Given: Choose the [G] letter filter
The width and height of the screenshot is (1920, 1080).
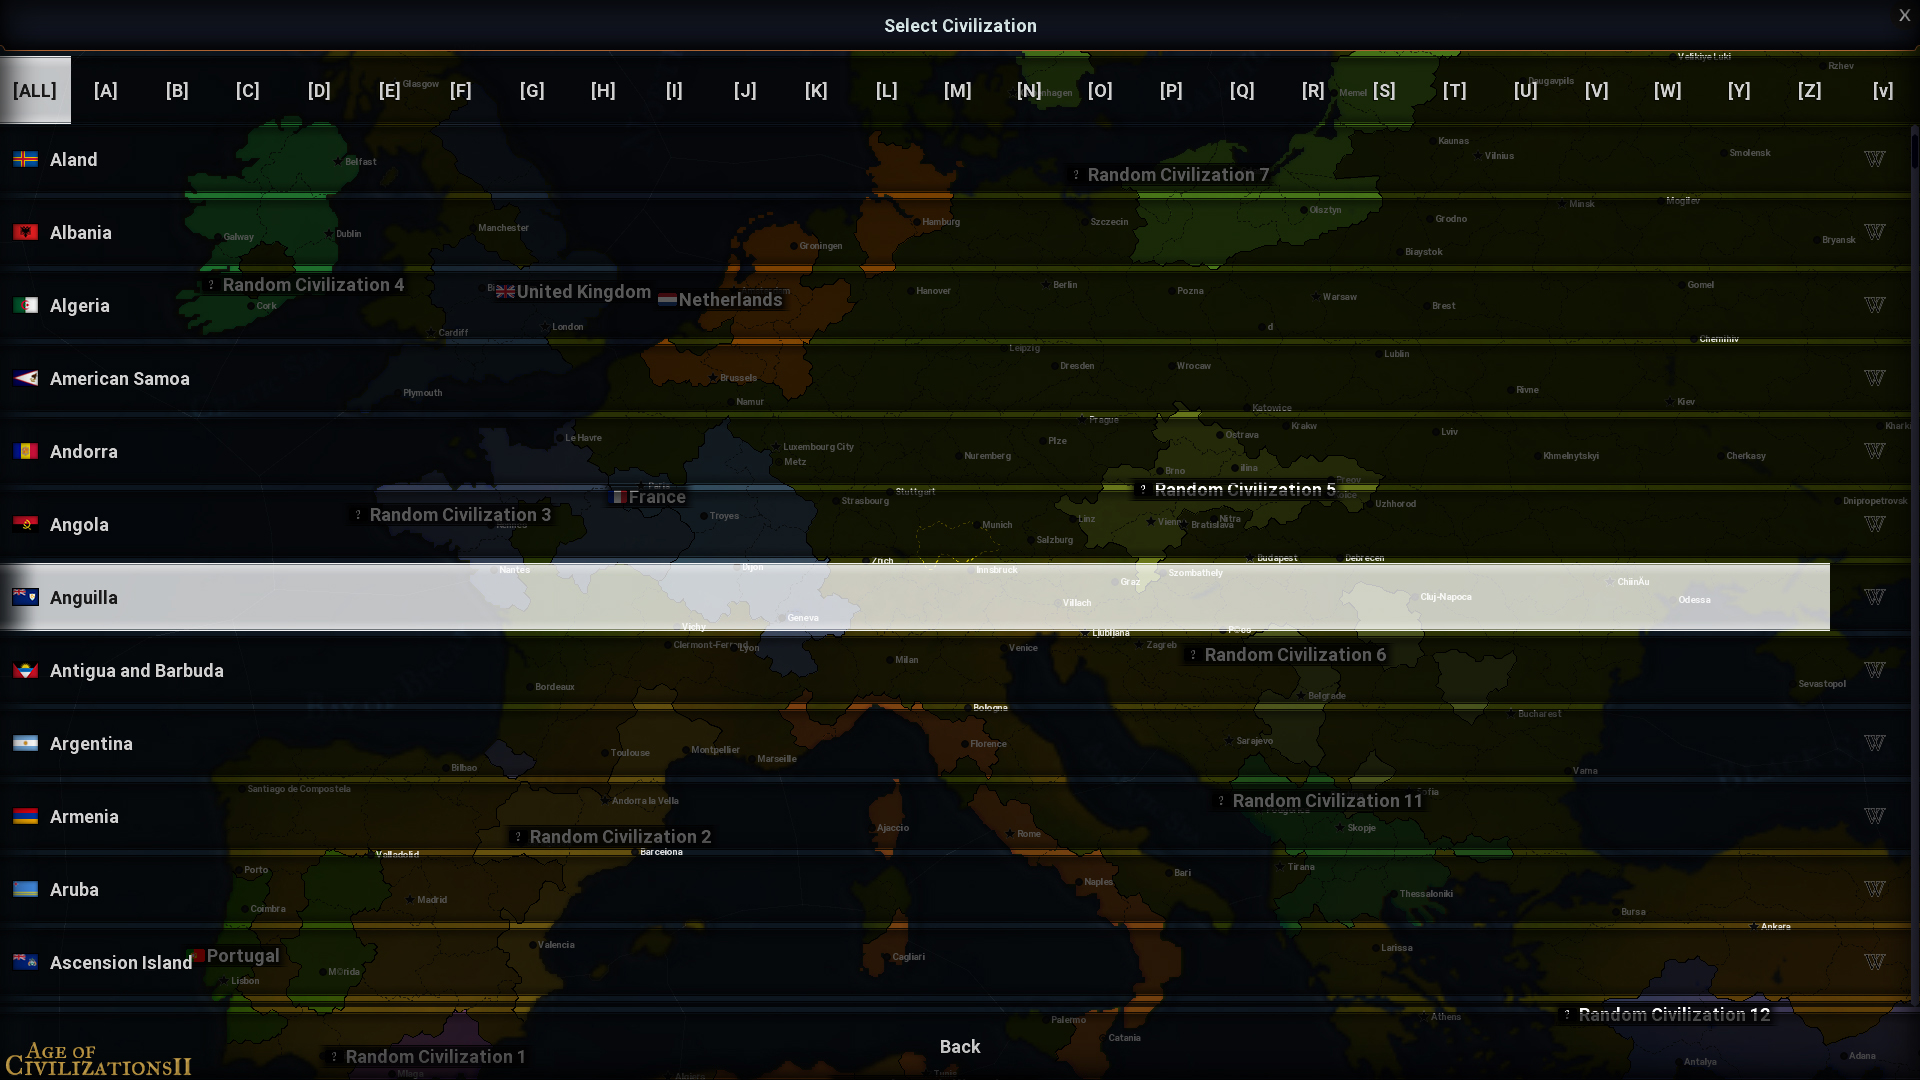Looking at the screenshot, I should pyautogui.click(x=532, y=90).
